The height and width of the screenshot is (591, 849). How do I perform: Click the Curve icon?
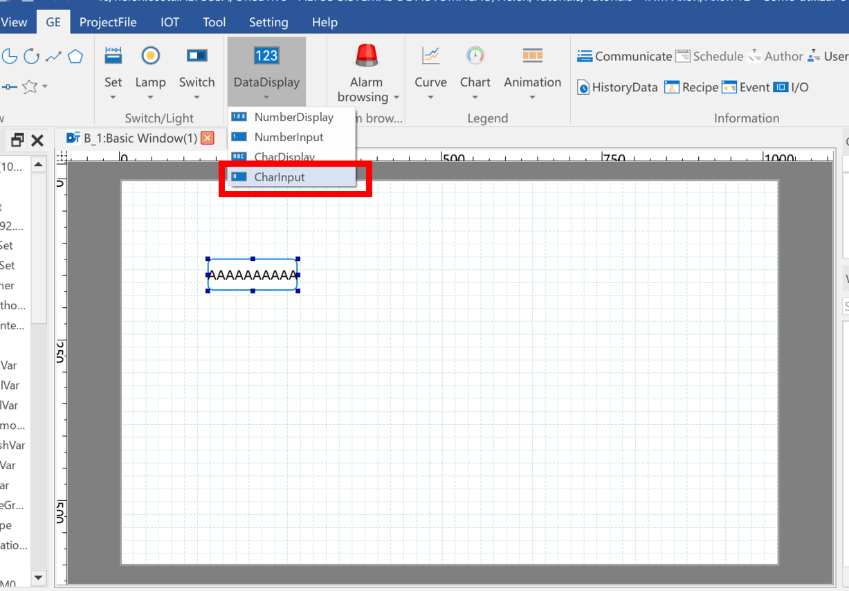point(431,55)
